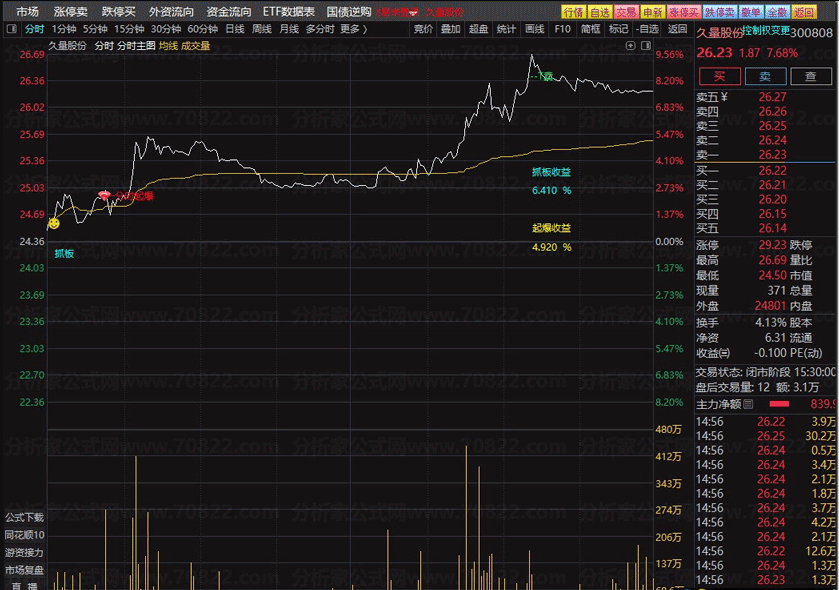Switch to the 日线 daily chart tab
This screenshot has width=839, height=590.
point(234,29)
